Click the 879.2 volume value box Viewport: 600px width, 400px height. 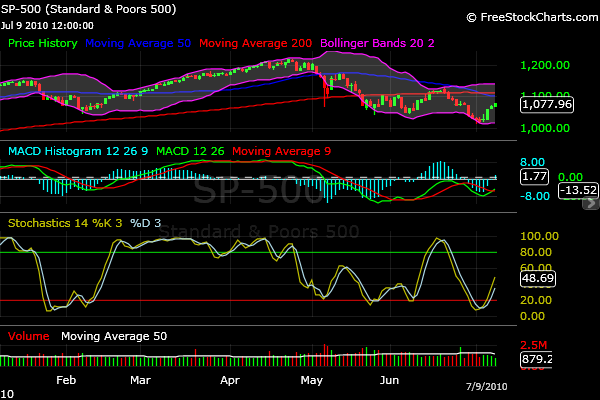536,359
